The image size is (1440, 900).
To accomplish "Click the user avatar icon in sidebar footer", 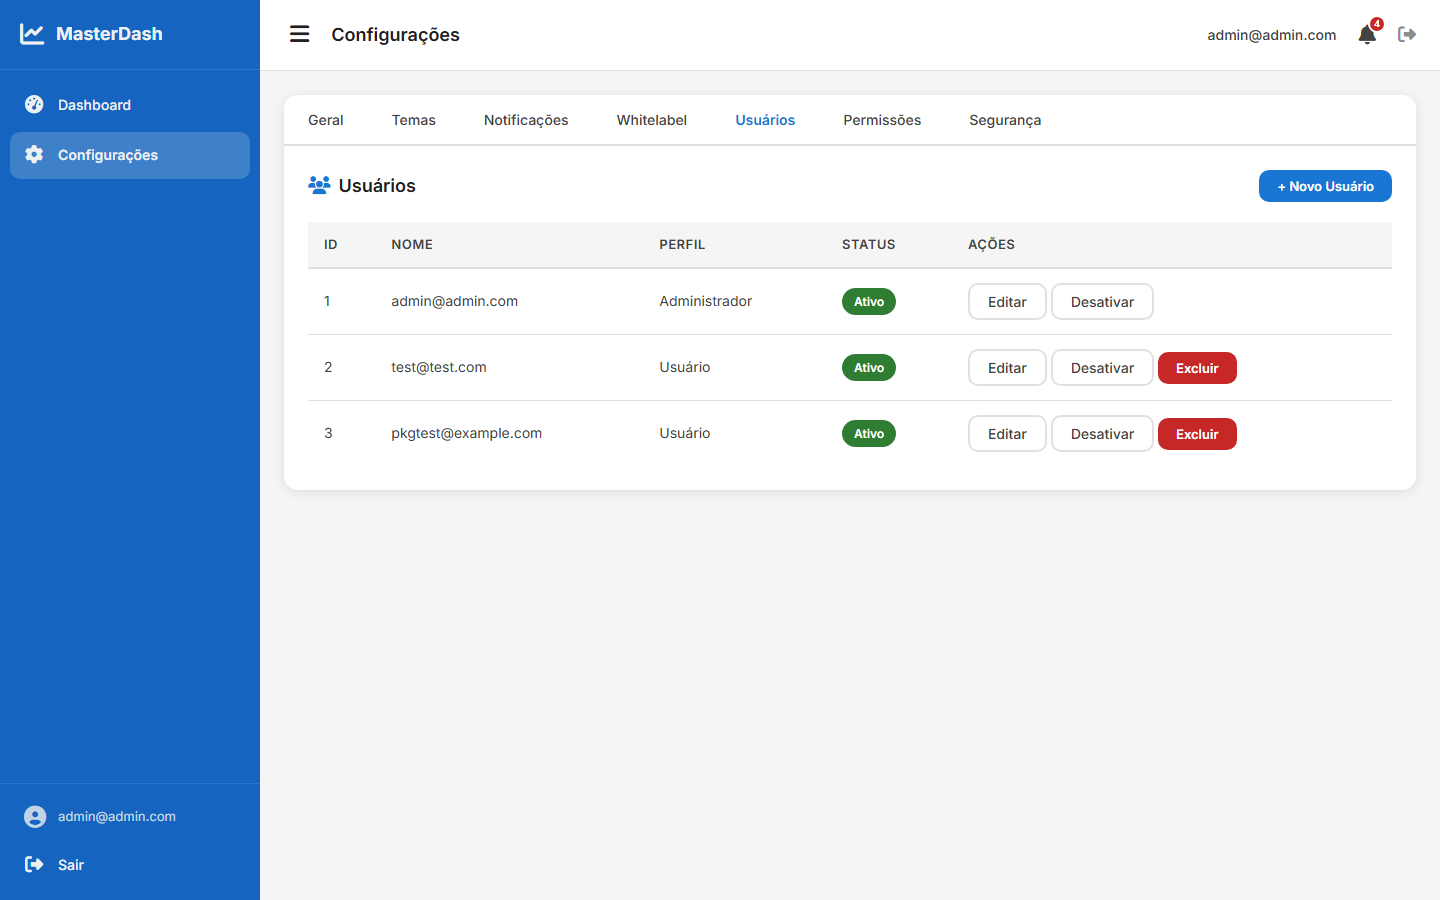I will 35,817.
